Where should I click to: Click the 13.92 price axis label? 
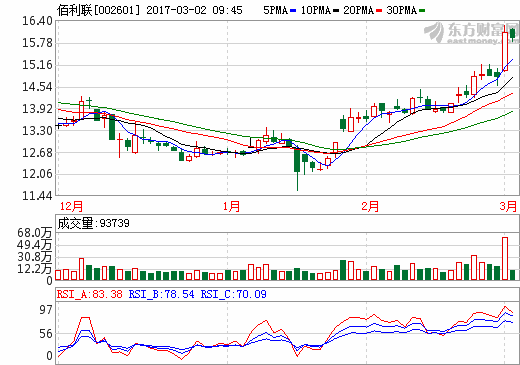tap(37, 109)
